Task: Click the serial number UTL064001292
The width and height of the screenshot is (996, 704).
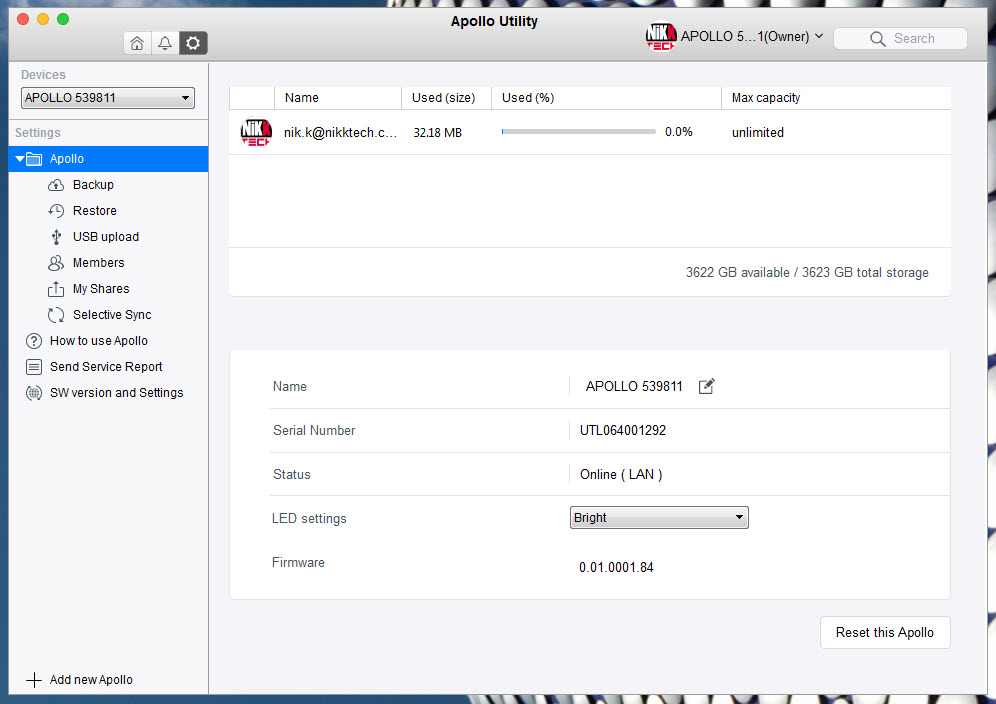Action: click(x=622, y=431)
